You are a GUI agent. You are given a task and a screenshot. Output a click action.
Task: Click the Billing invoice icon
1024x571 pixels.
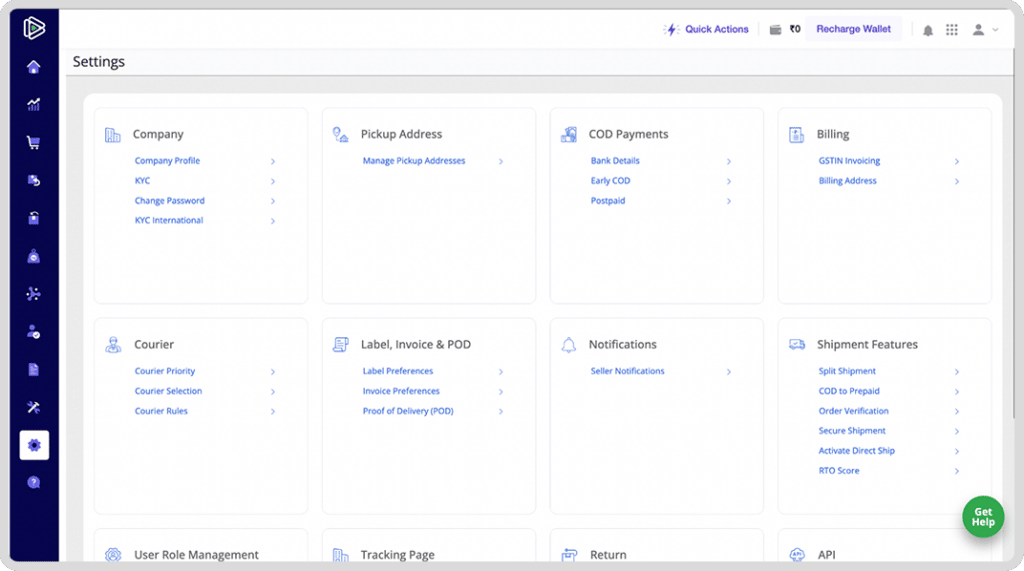pos(797,135)
